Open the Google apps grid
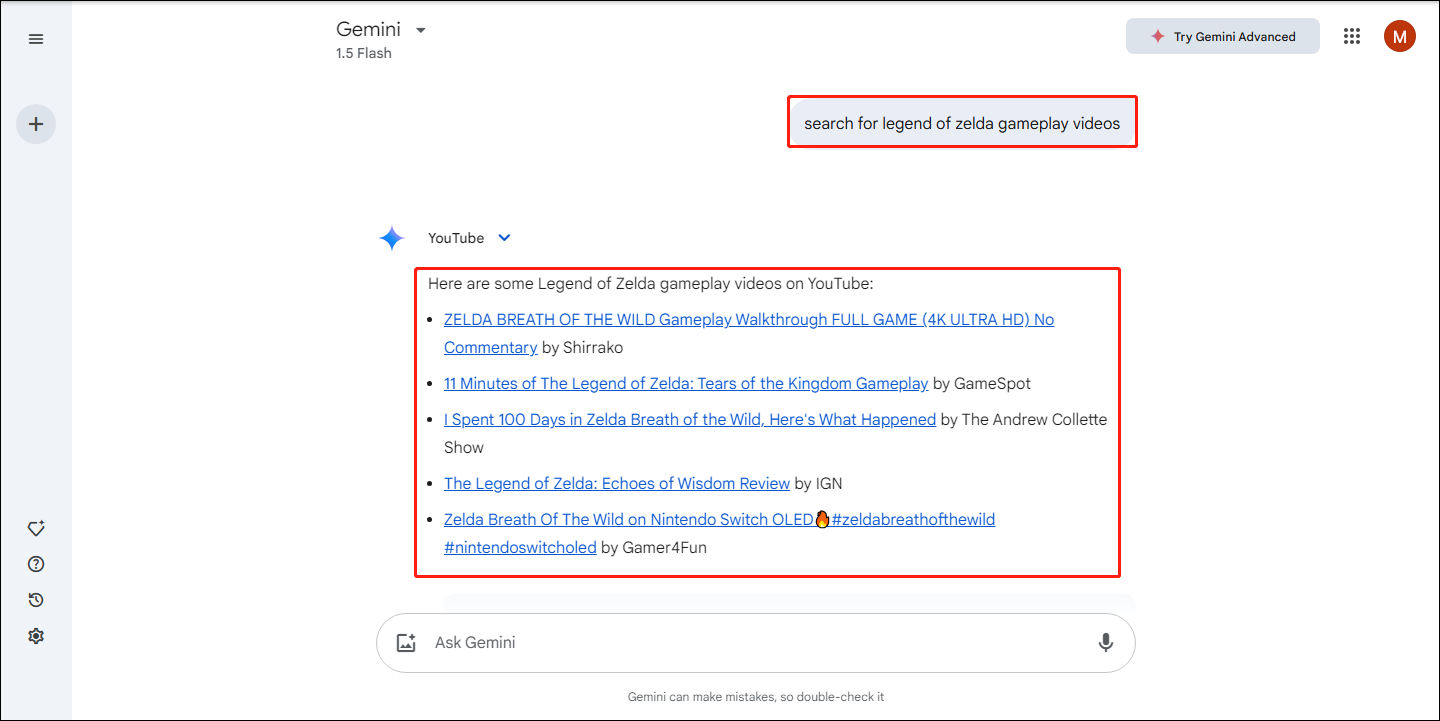Screen dimensions: 1440x721 (x=1352, y=37)
